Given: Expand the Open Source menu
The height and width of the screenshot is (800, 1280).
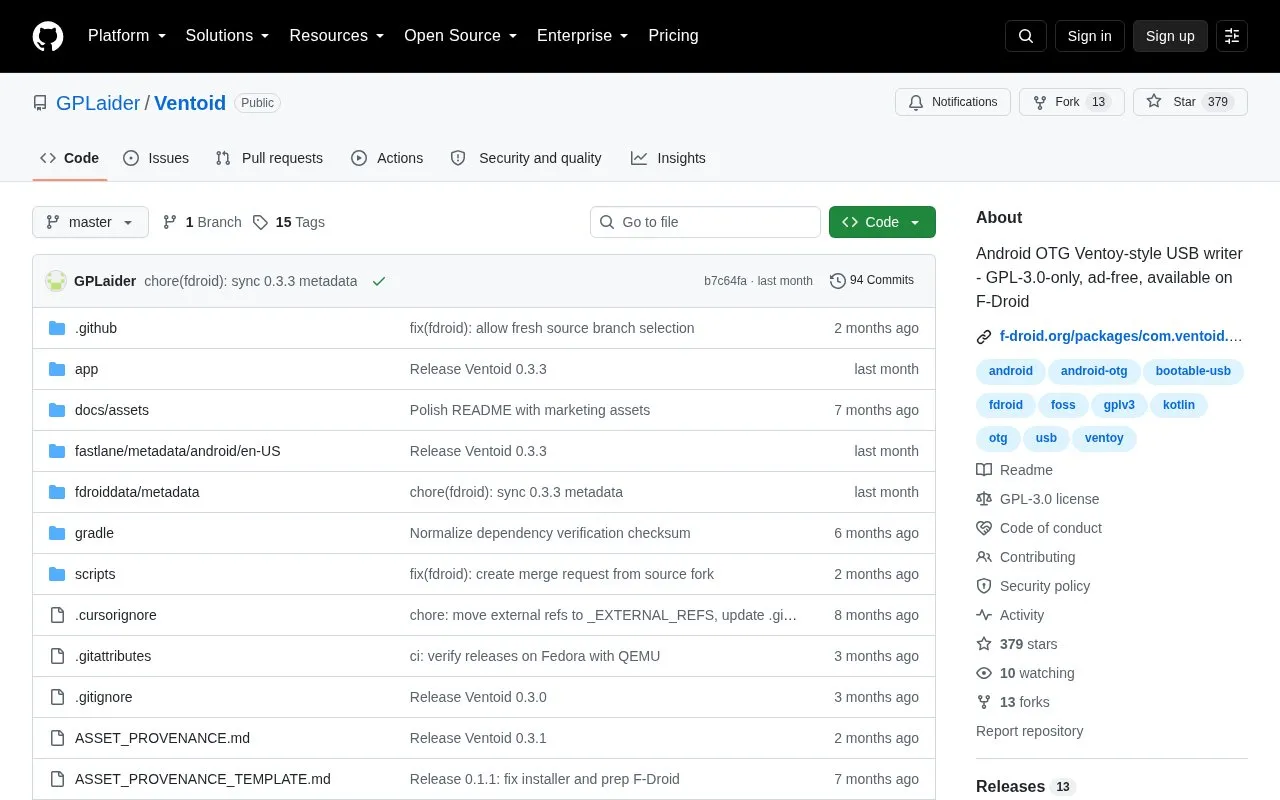Looking at the screenshot, I should [461, 36].
